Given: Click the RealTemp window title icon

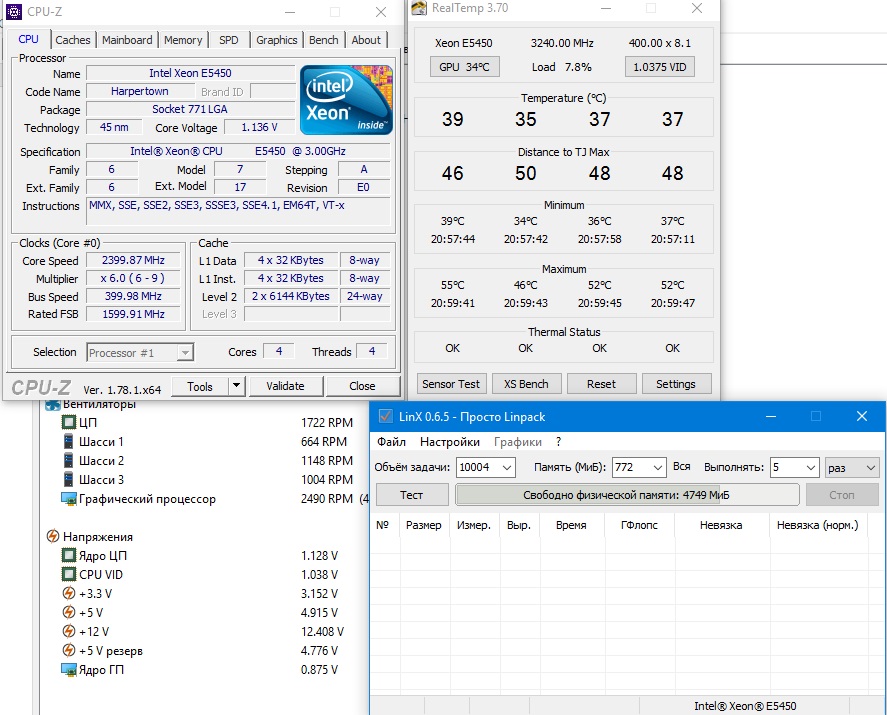Looking at the screenshot, I should (419, 8).
